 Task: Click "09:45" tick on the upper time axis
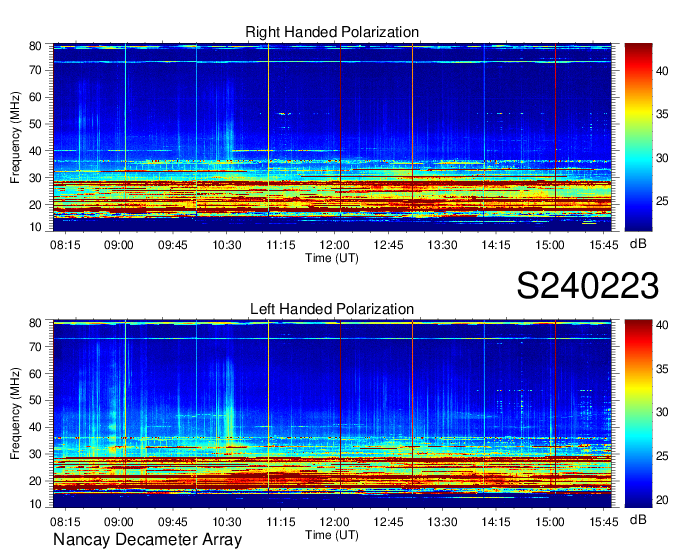coord(173,245)
